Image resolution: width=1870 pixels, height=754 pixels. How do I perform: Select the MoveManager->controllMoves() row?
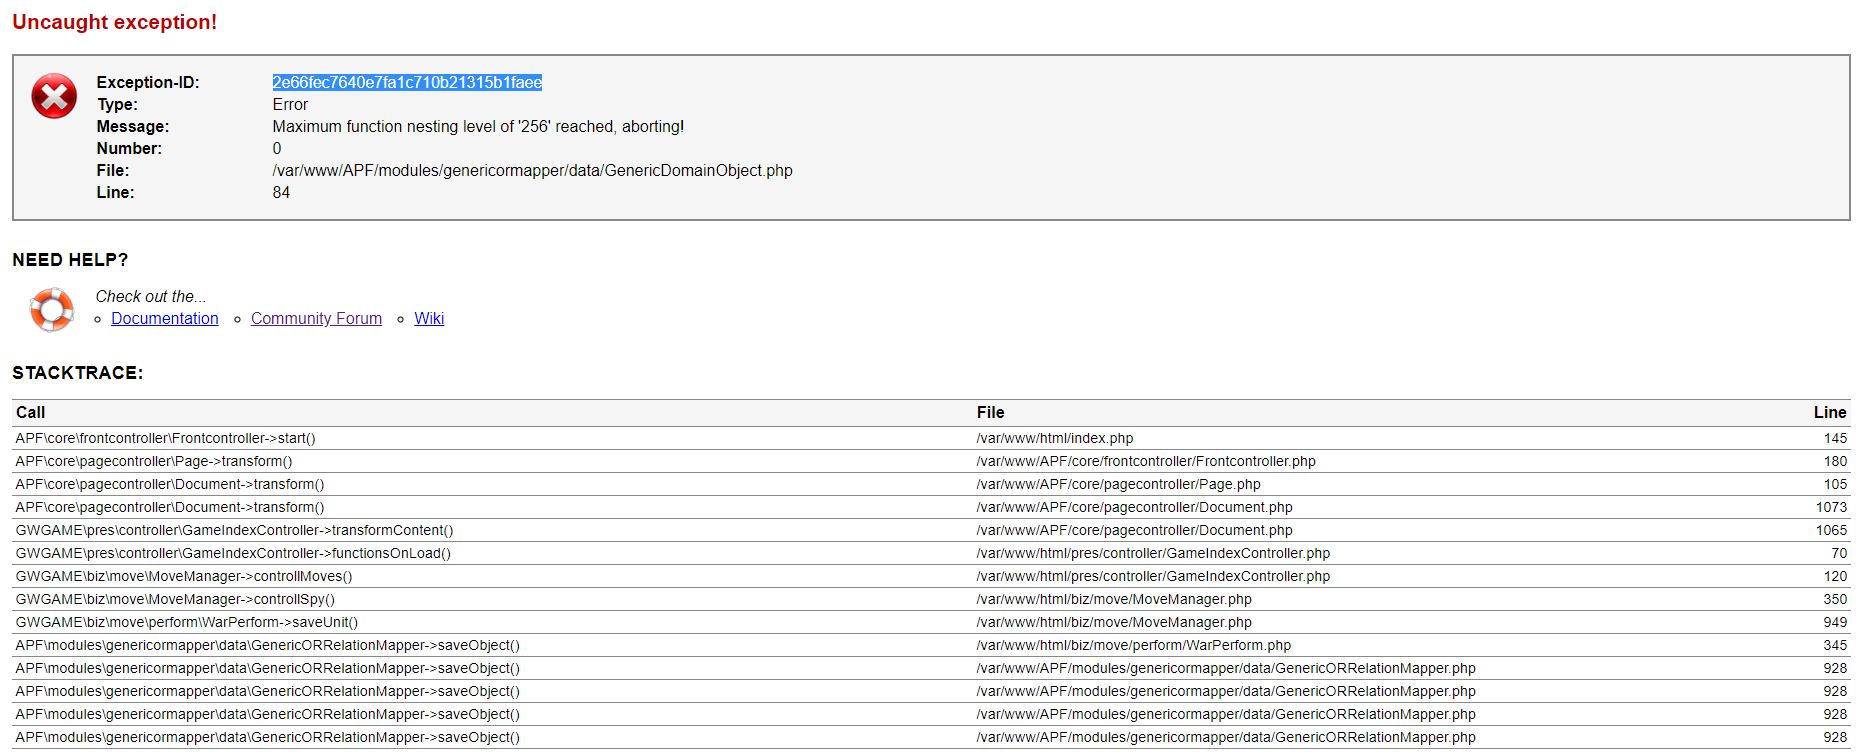click(x=184, y=576)
